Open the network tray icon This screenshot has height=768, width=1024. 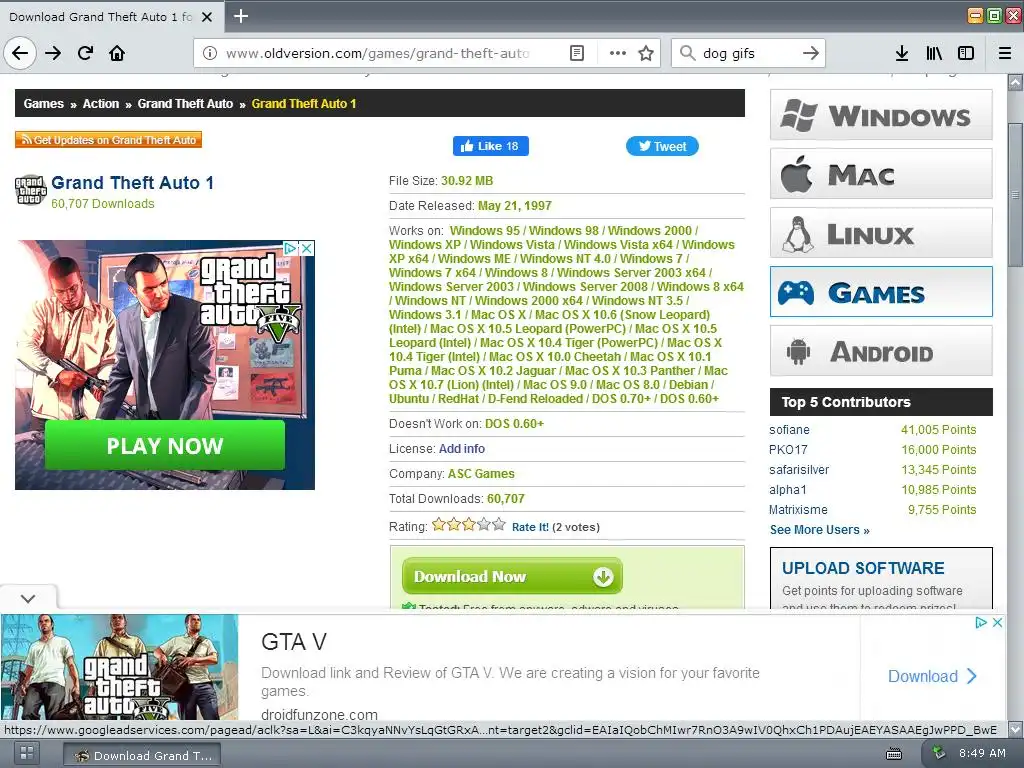[x=938, y=752]
